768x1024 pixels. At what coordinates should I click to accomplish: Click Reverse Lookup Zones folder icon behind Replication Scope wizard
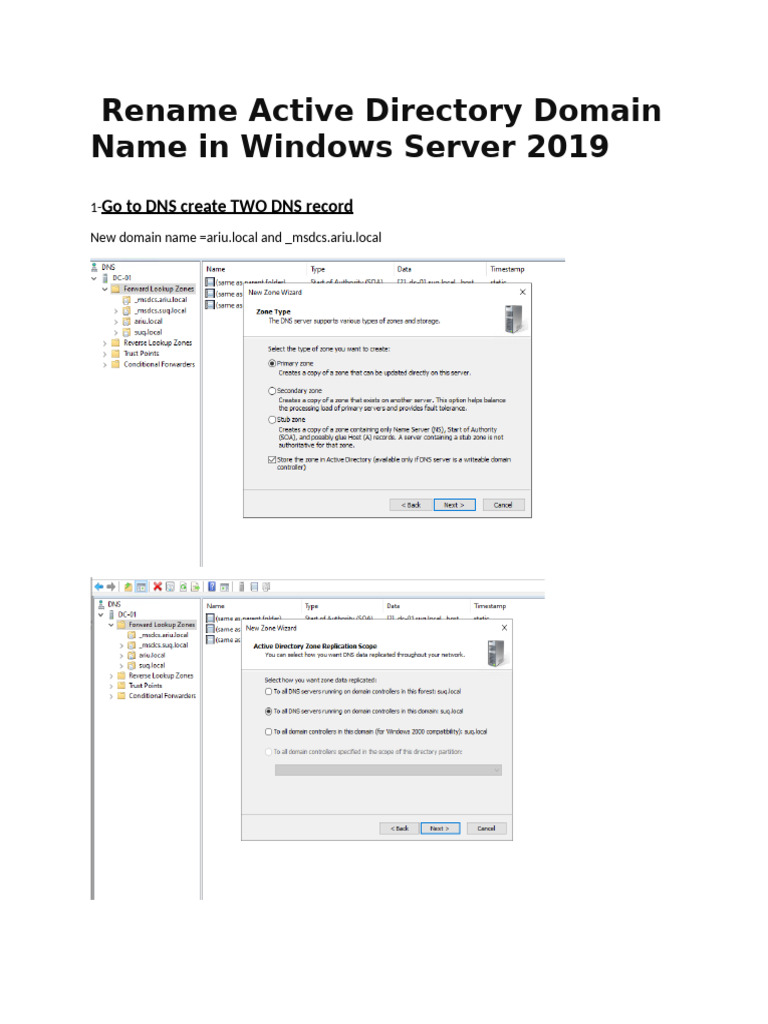[x=121, y=675]
